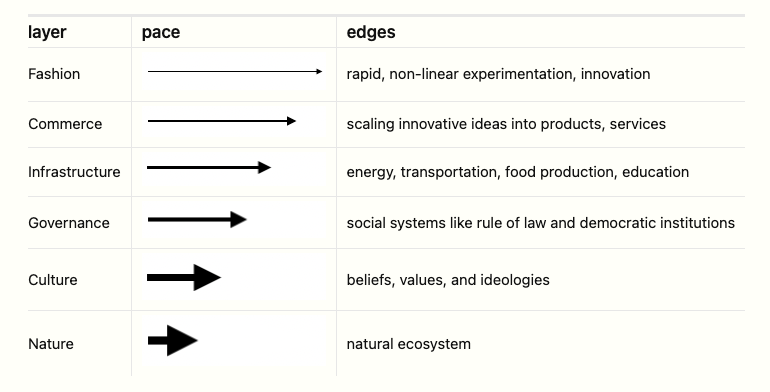Select the 'pace' column header
The image size is (770, 392).
tap(161, 32)
